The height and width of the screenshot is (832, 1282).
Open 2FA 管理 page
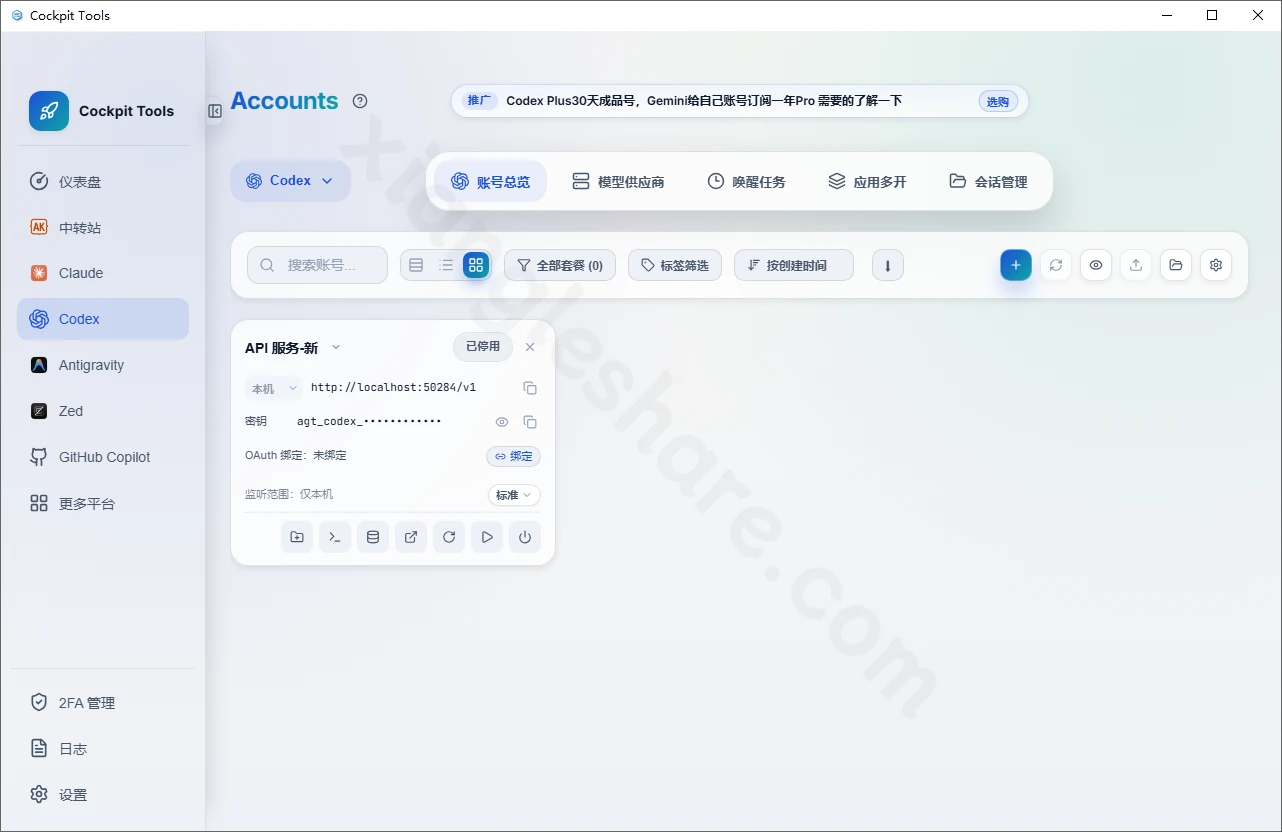point(102,703)
